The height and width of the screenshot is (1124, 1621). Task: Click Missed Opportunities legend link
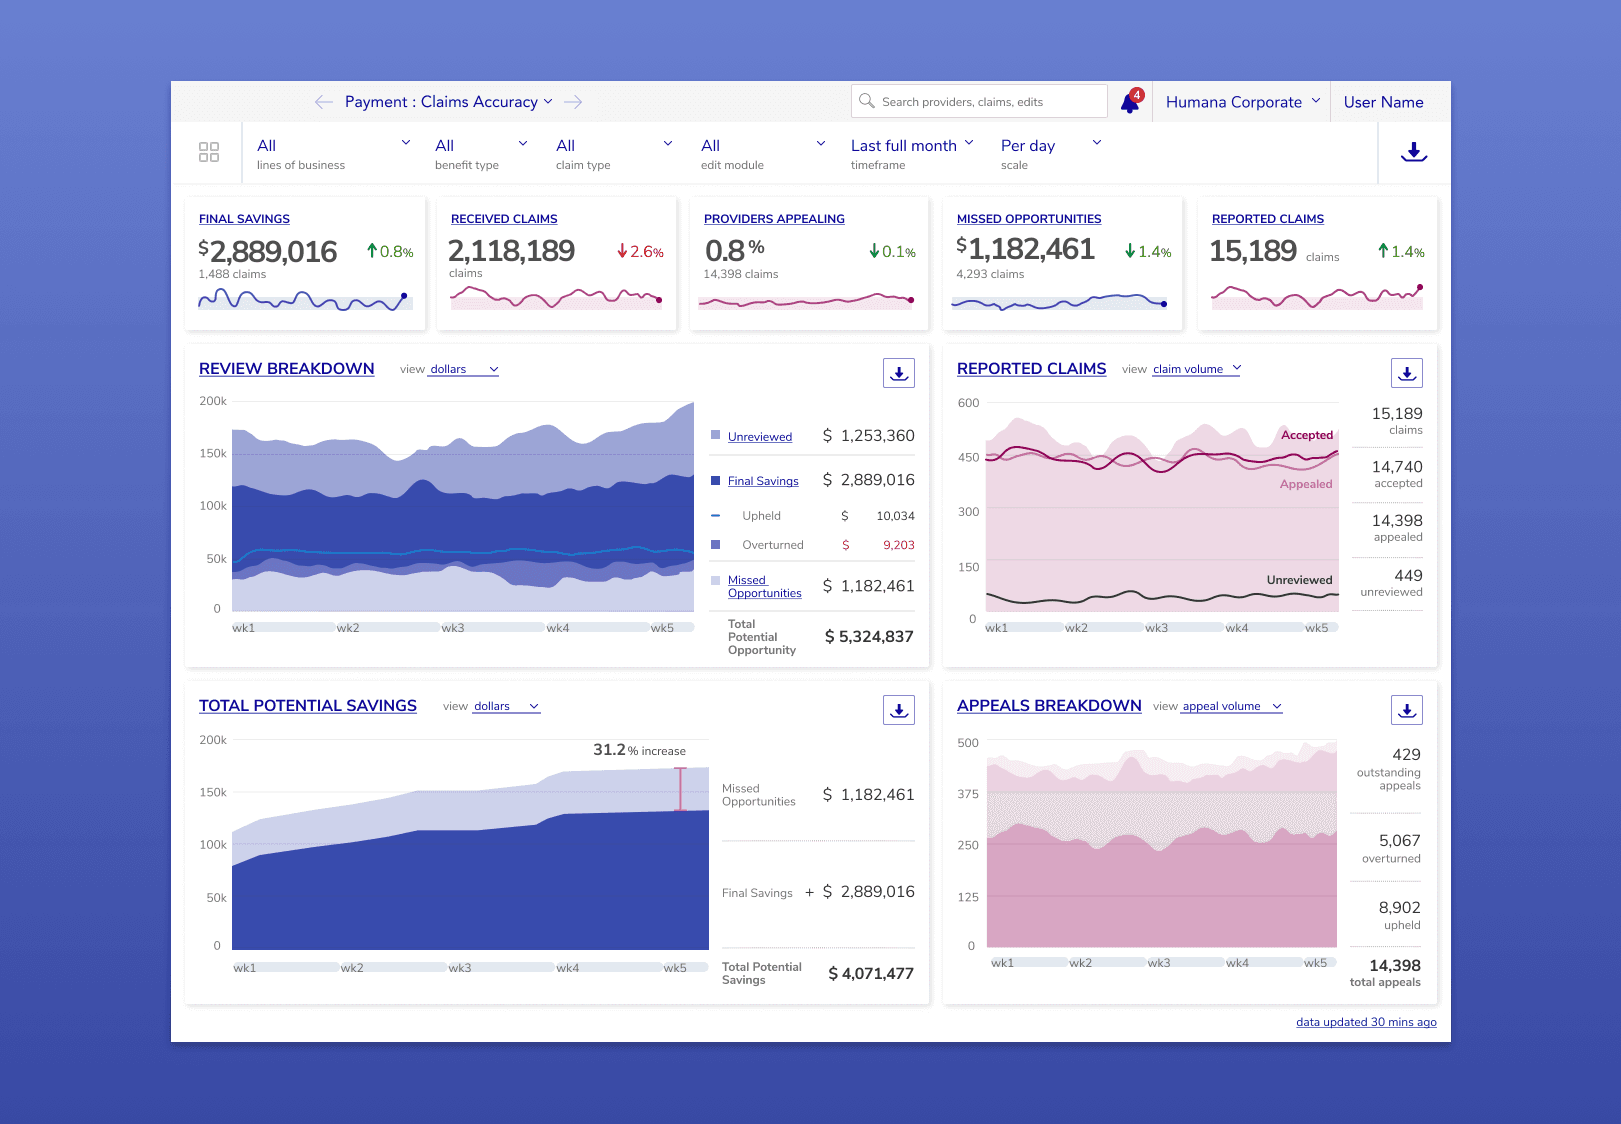(x=765, y=587)
